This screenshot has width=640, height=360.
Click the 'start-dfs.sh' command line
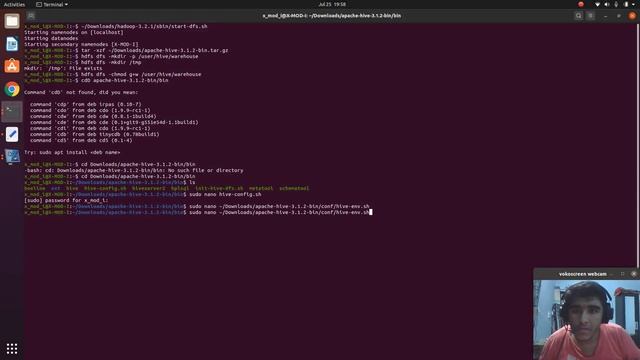tap(116, 26)
